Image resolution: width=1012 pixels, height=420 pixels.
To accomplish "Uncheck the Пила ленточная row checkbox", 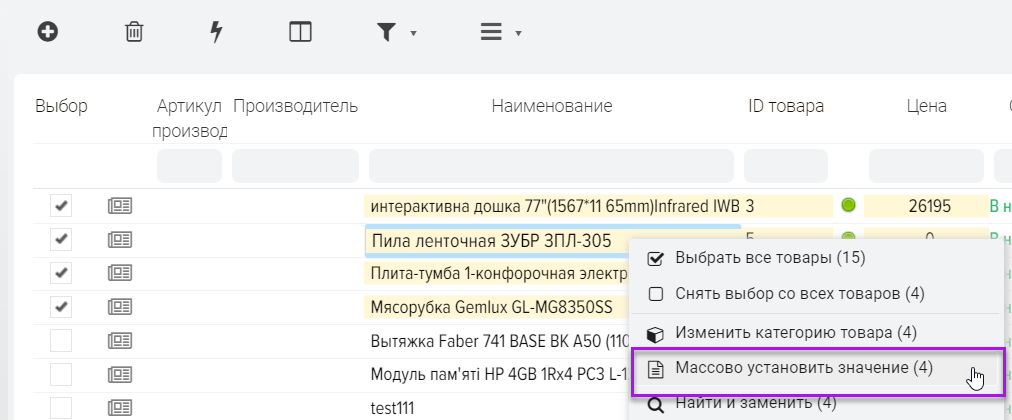I will (x=61, y=240).
